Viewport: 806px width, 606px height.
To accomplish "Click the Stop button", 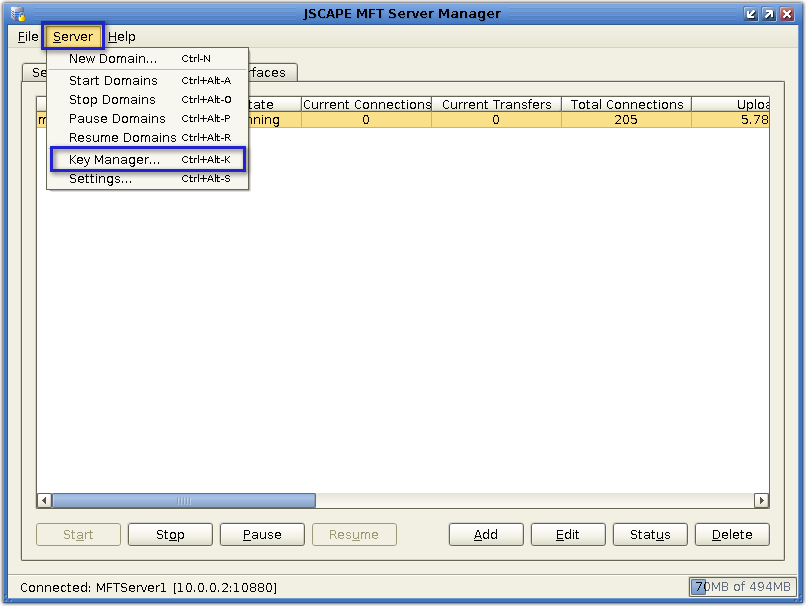I will tap(170, 535).
